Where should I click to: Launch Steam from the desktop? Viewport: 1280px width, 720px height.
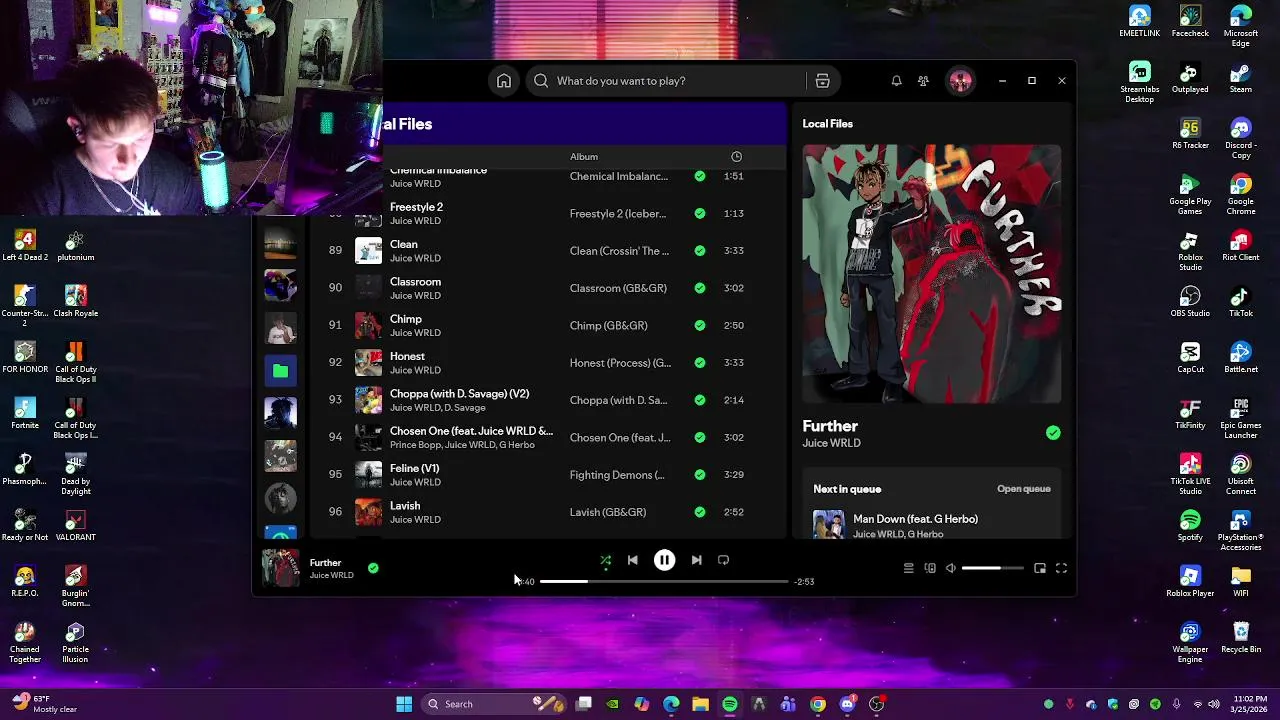(x=1241, y=77)
